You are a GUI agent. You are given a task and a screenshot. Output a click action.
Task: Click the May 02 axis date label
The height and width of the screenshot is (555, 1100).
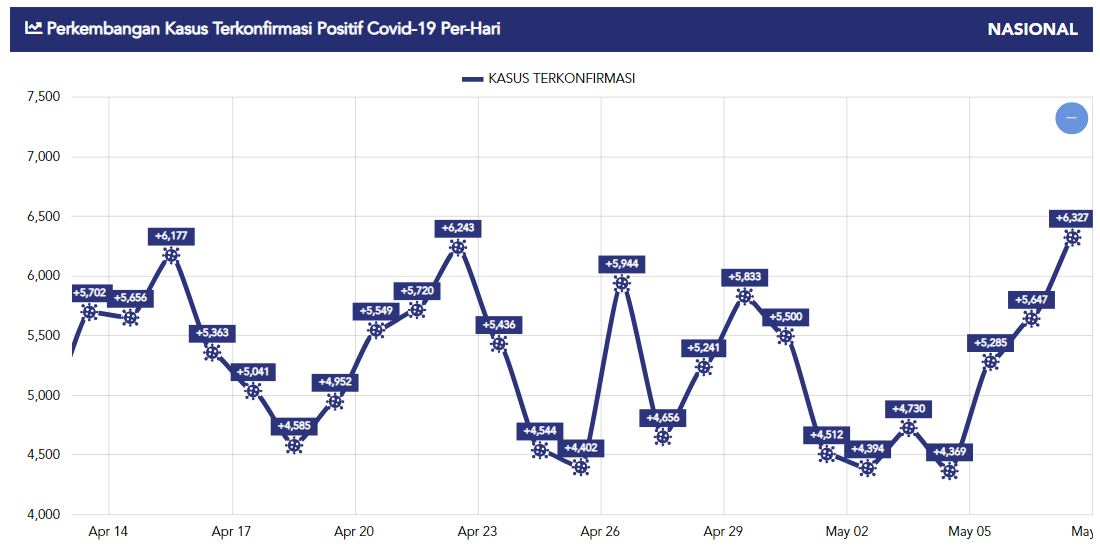click(x=847, y=532)
